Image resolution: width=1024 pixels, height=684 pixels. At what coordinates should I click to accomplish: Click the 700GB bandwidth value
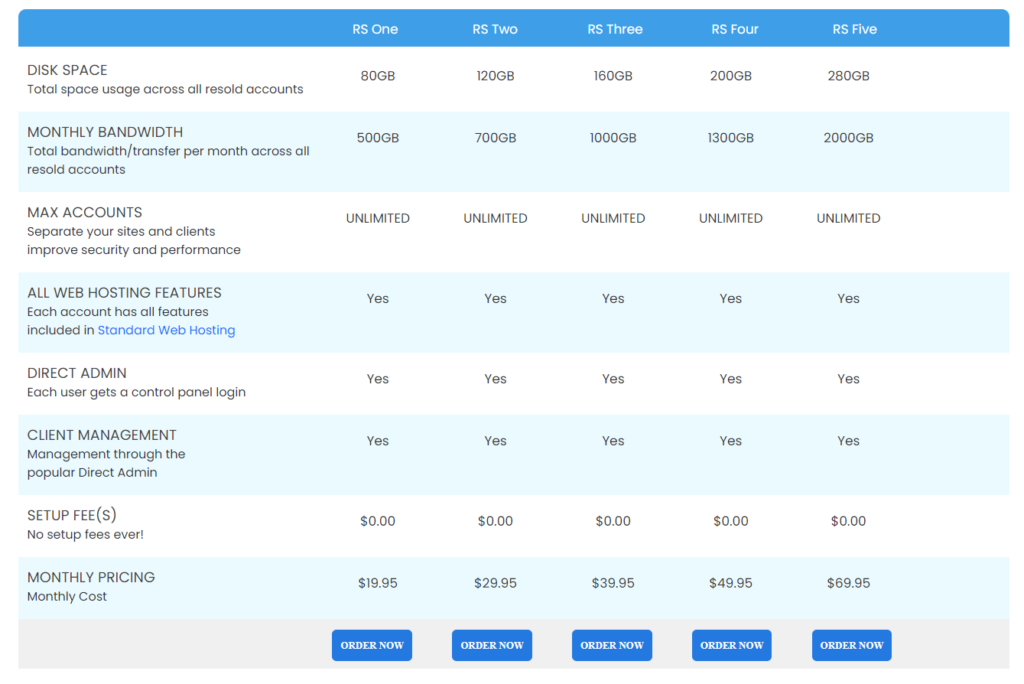(x=495, y=138)
